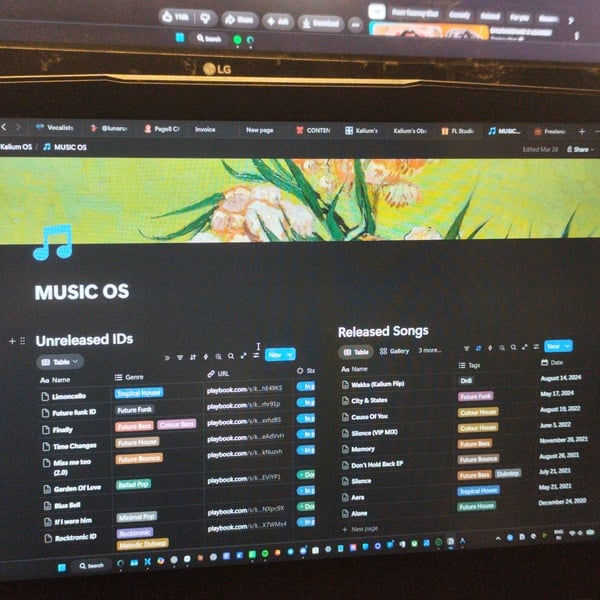Open Date column header in Released Songs
Screen dimensions: 600x600
[x=552, y=362]
